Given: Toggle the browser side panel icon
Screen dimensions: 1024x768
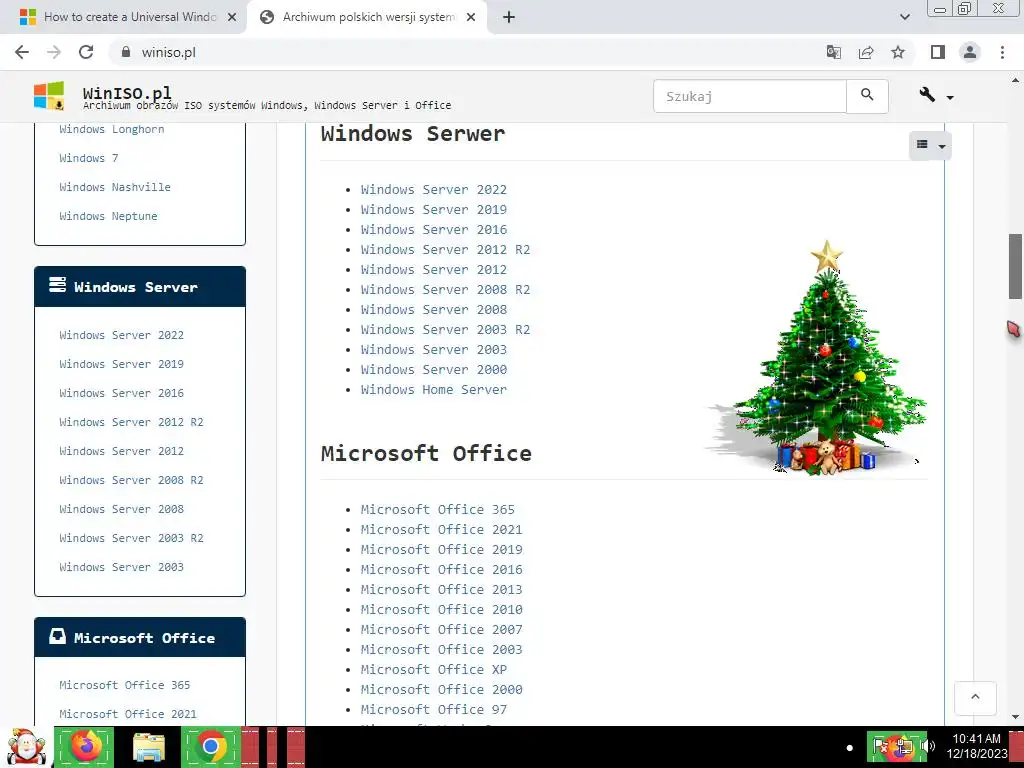Looking at the screenshot, I should coord(938,52).
